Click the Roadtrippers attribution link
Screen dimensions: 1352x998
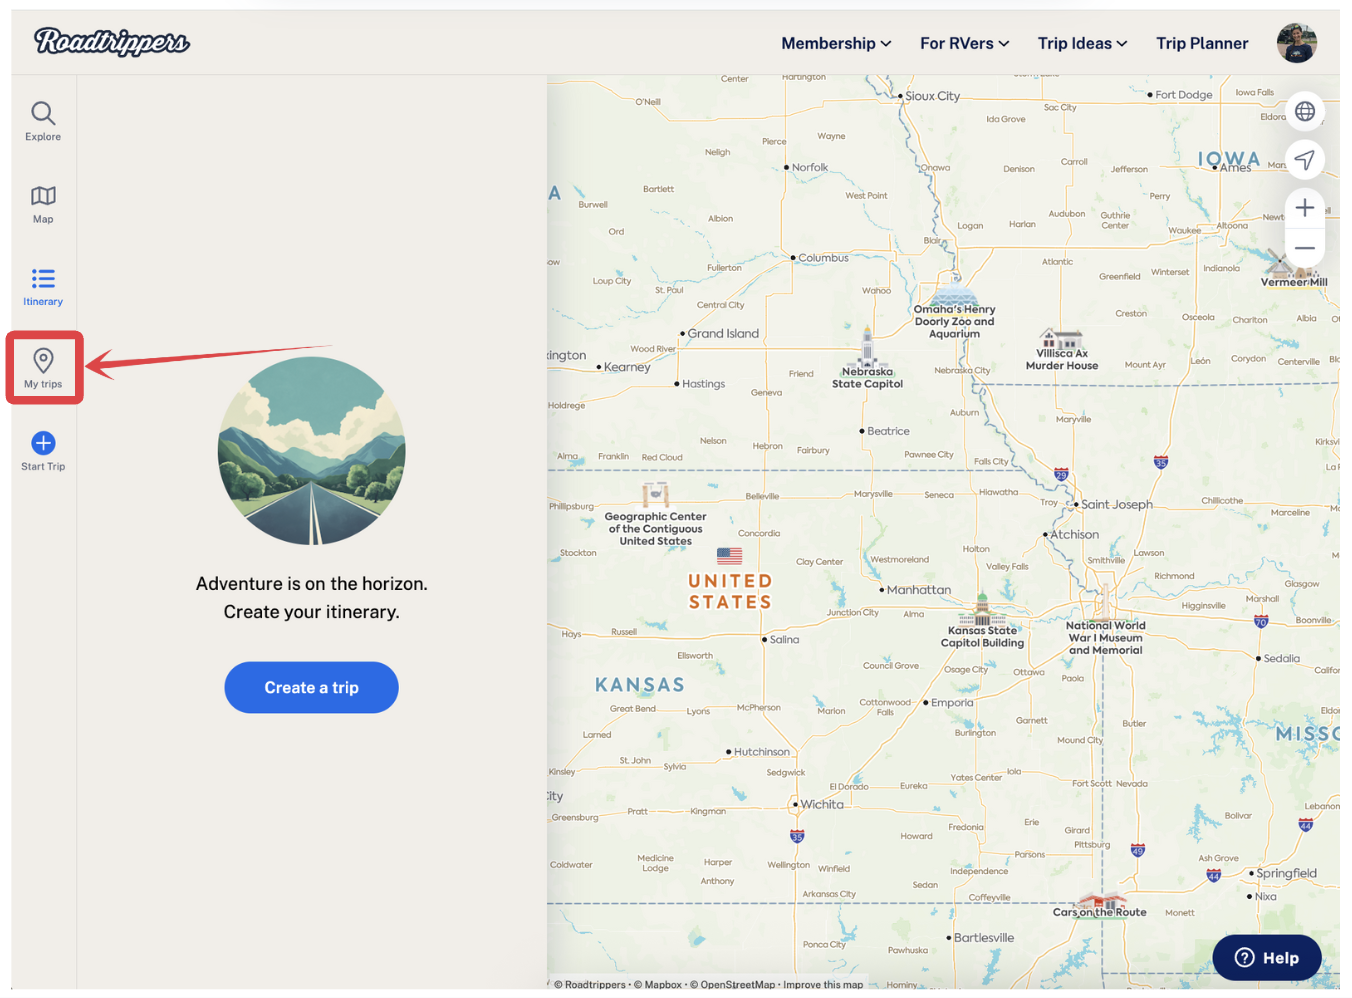tap(590, 984)
